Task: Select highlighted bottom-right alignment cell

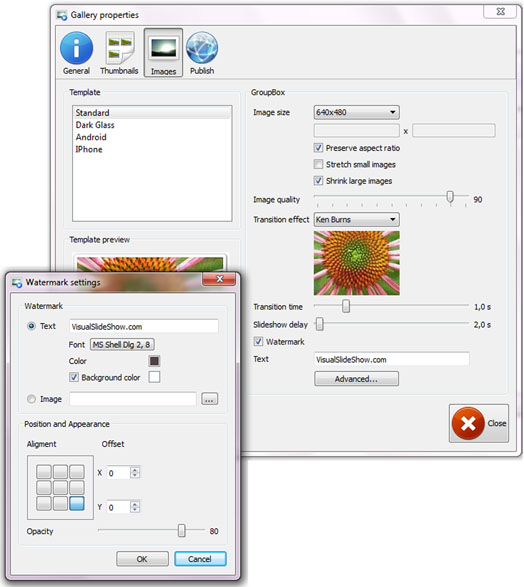Action: 77,504
